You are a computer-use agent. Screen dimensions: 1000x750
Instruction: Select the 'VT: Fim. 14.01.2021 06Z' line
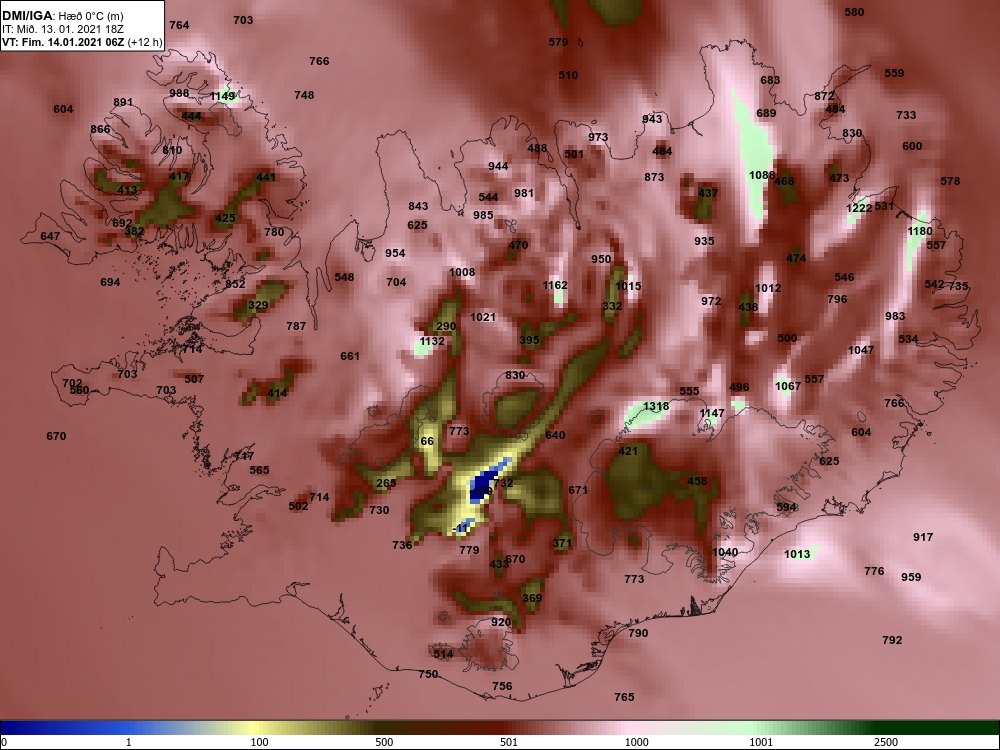pyautogui.click(x=62, y=43)
